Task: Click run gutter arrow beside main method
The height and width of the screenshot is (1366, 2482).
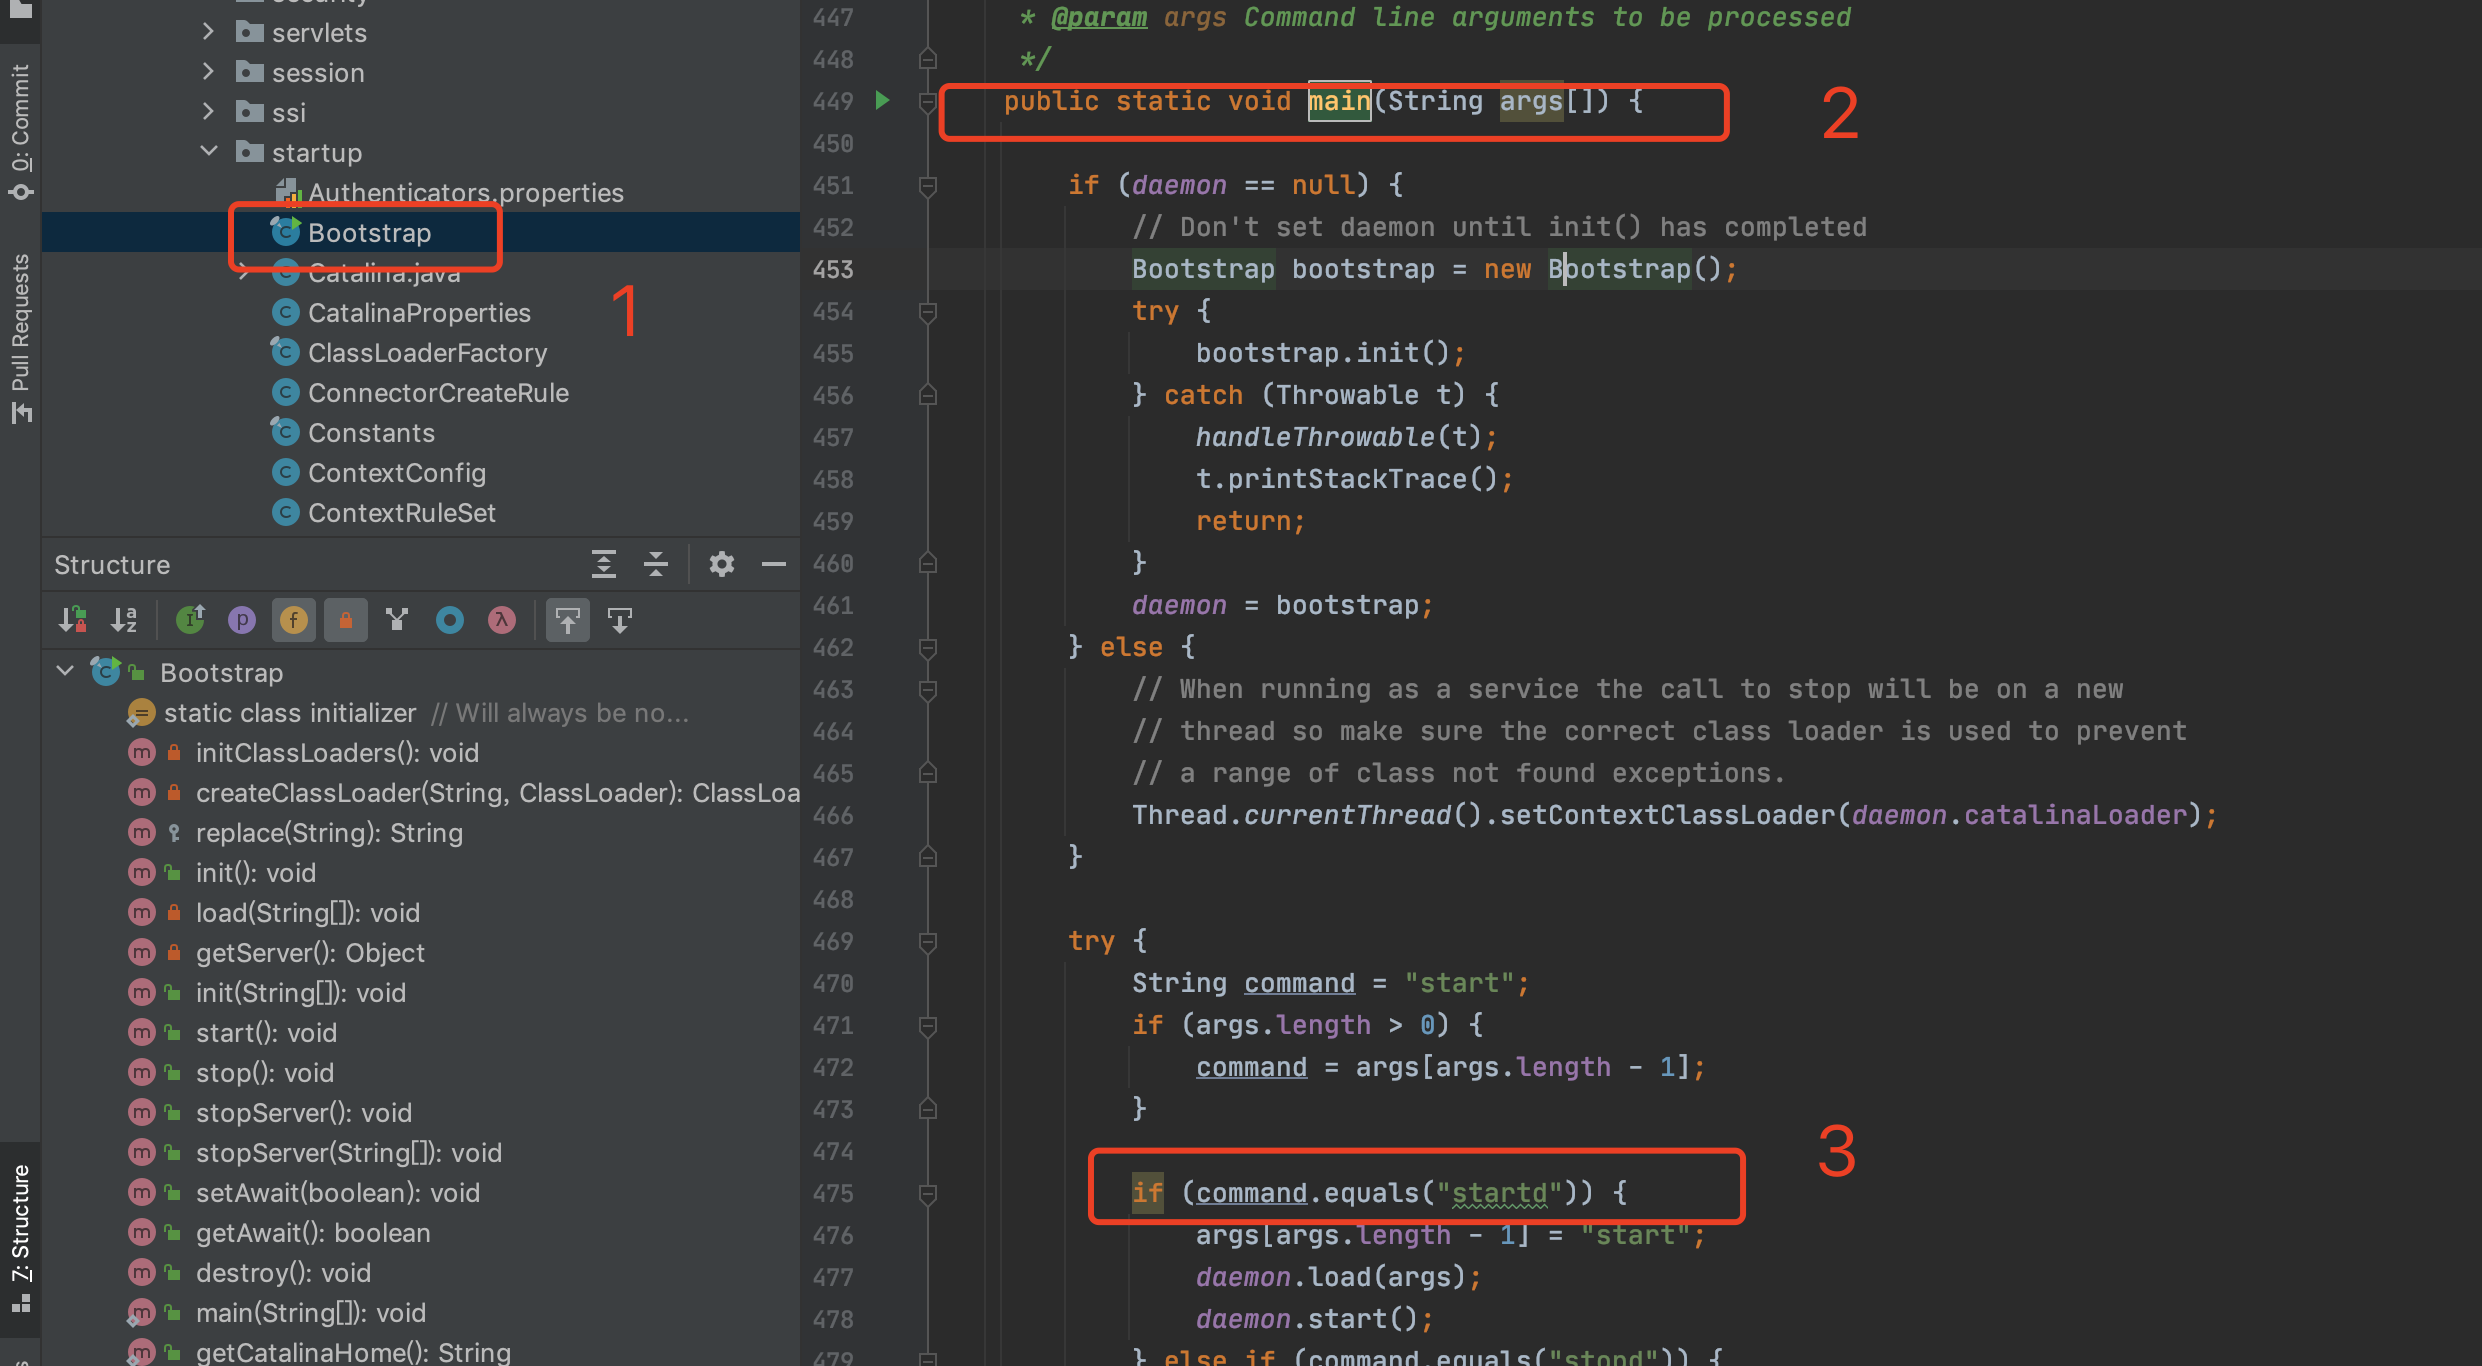Action: [882, 100]
